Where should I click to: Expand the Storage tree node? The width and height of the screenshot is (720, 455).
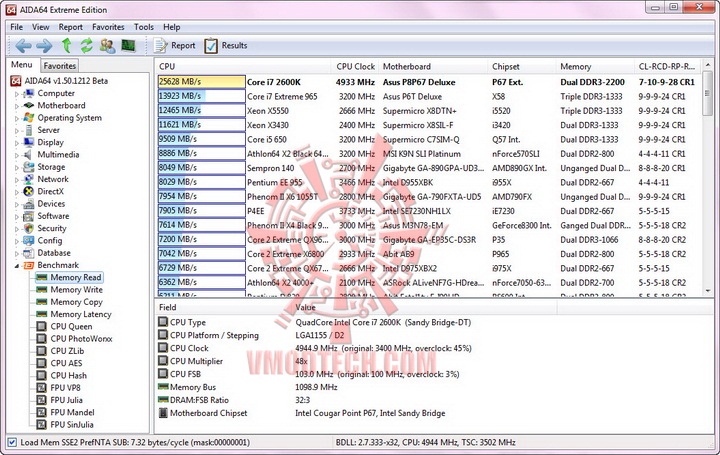pos(17,168)
